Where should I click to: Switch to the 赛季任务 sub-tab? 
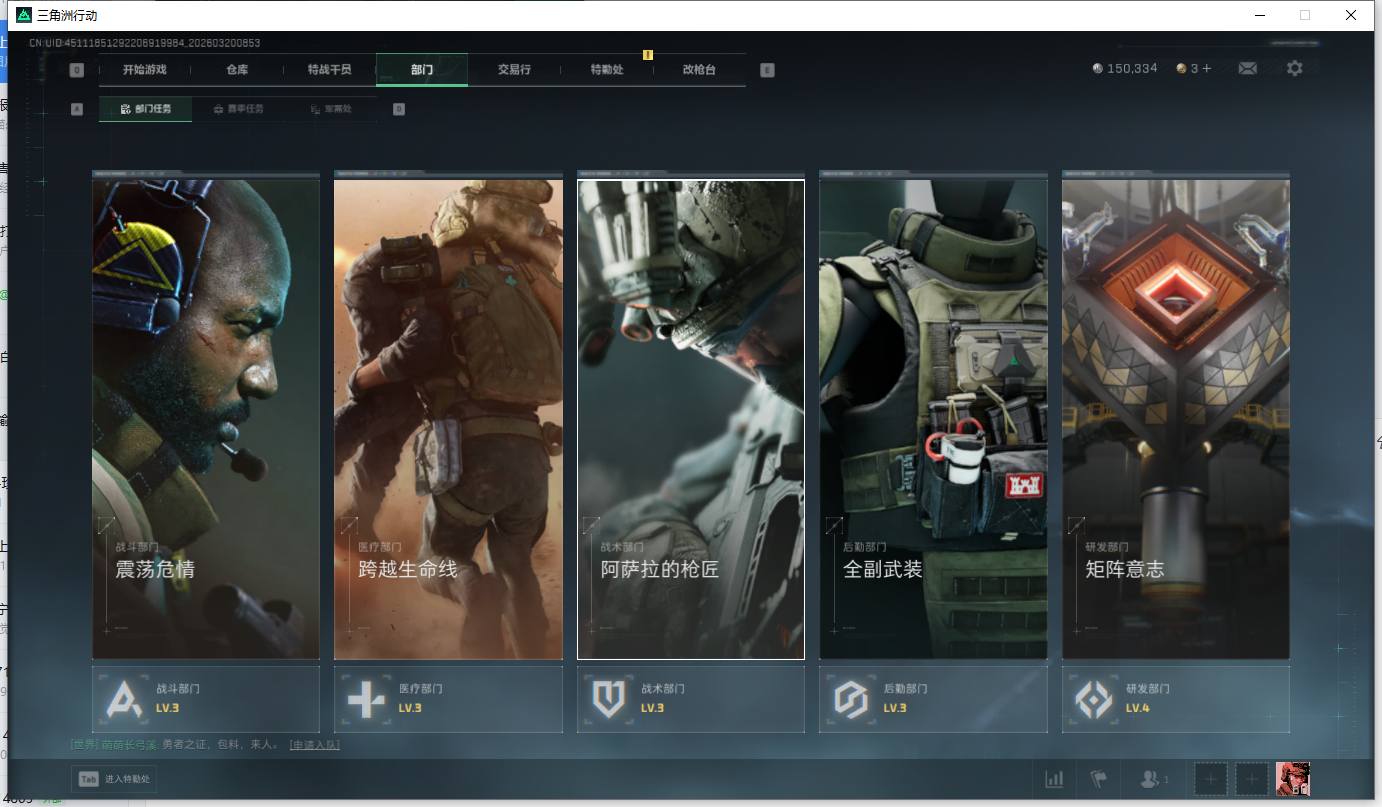click(x=239, y=109)
